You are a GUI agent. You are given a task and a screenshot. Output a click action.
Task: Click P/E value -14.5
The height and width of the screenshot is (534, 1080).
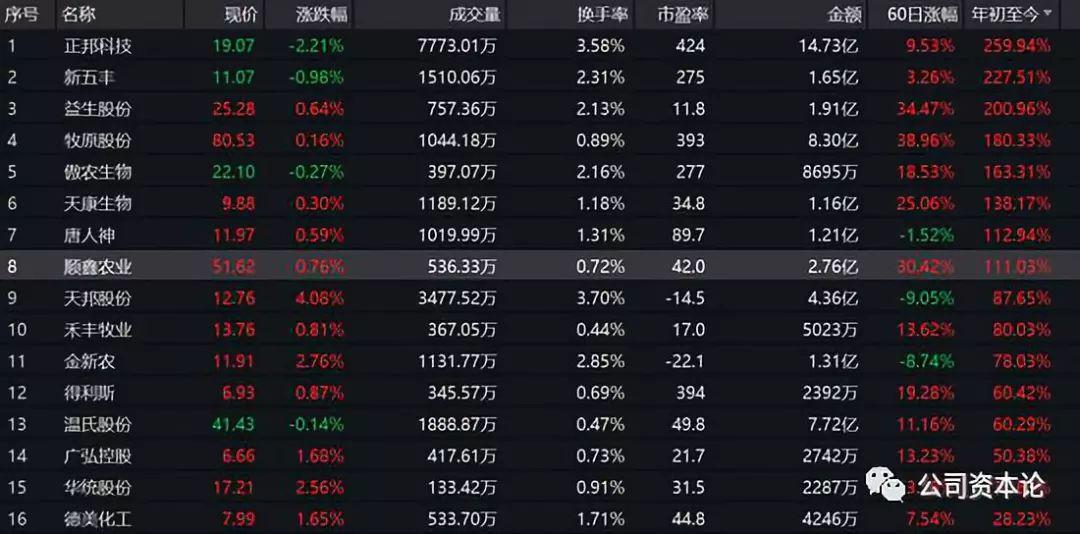[684, 298]
